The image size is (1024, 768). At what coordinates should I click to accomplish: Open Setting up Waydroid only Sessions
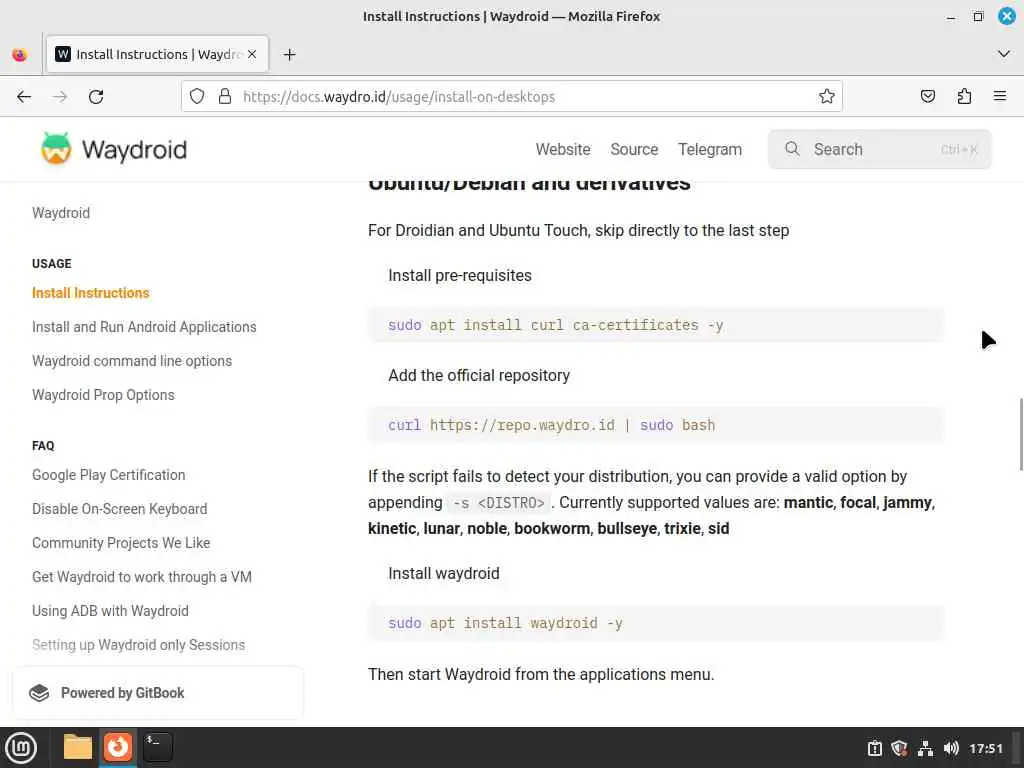(x=138, y=645)
